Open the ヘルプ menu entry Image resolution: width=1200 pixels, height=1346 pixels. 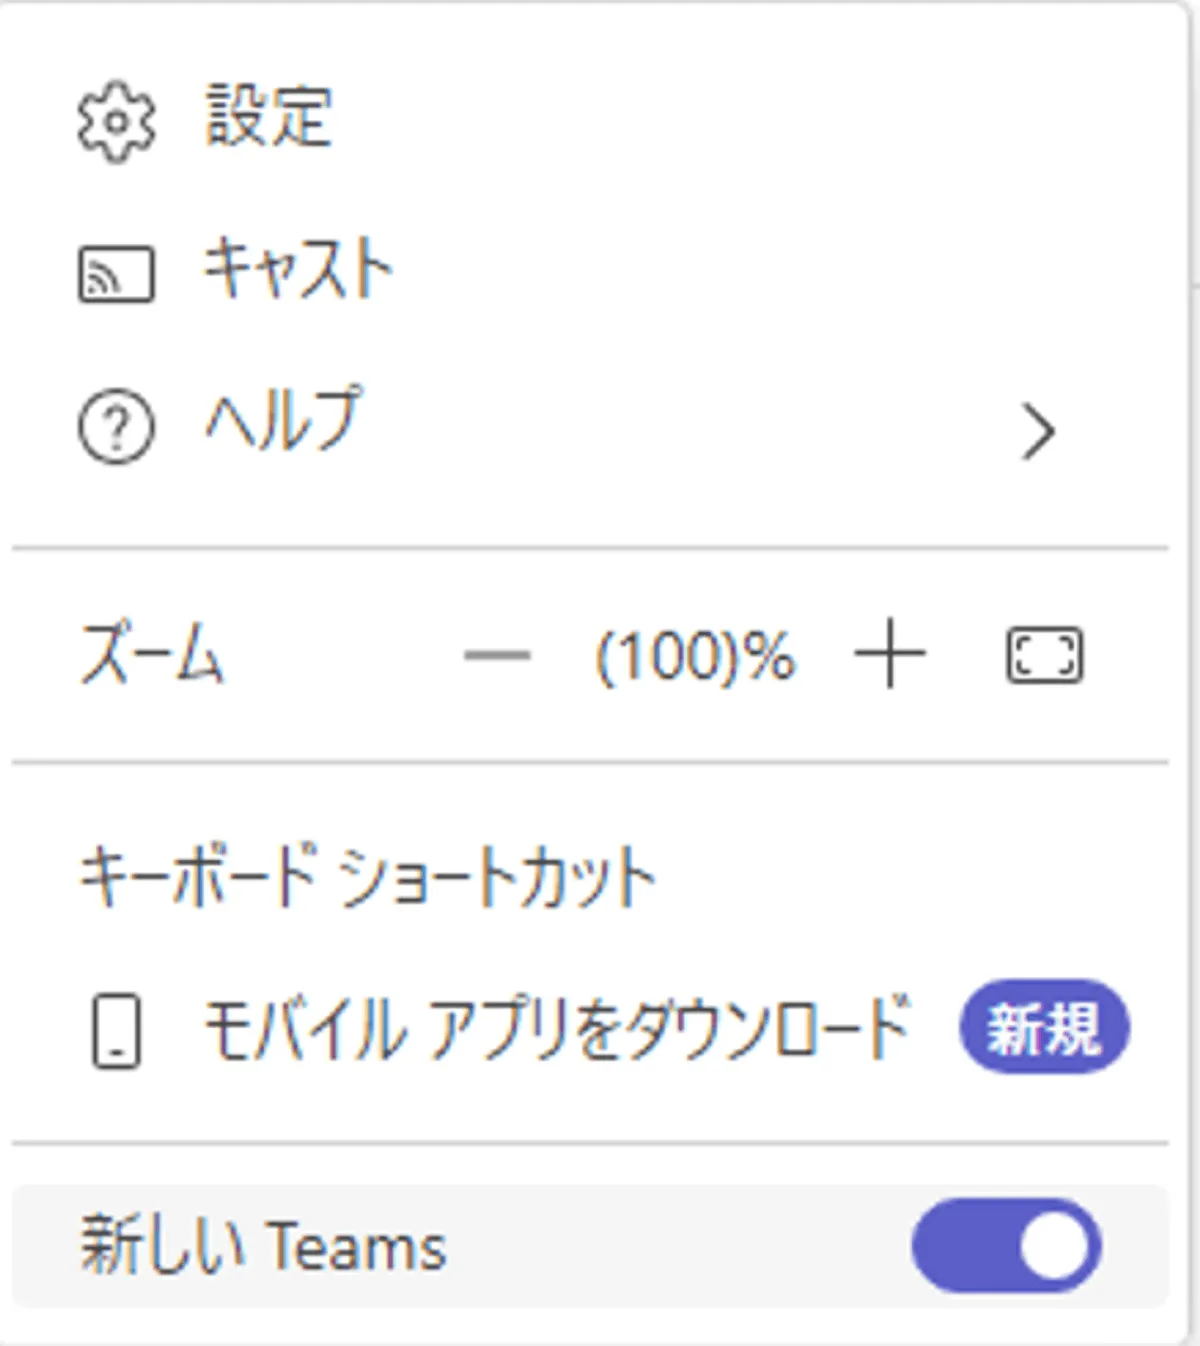pos(282,420)
